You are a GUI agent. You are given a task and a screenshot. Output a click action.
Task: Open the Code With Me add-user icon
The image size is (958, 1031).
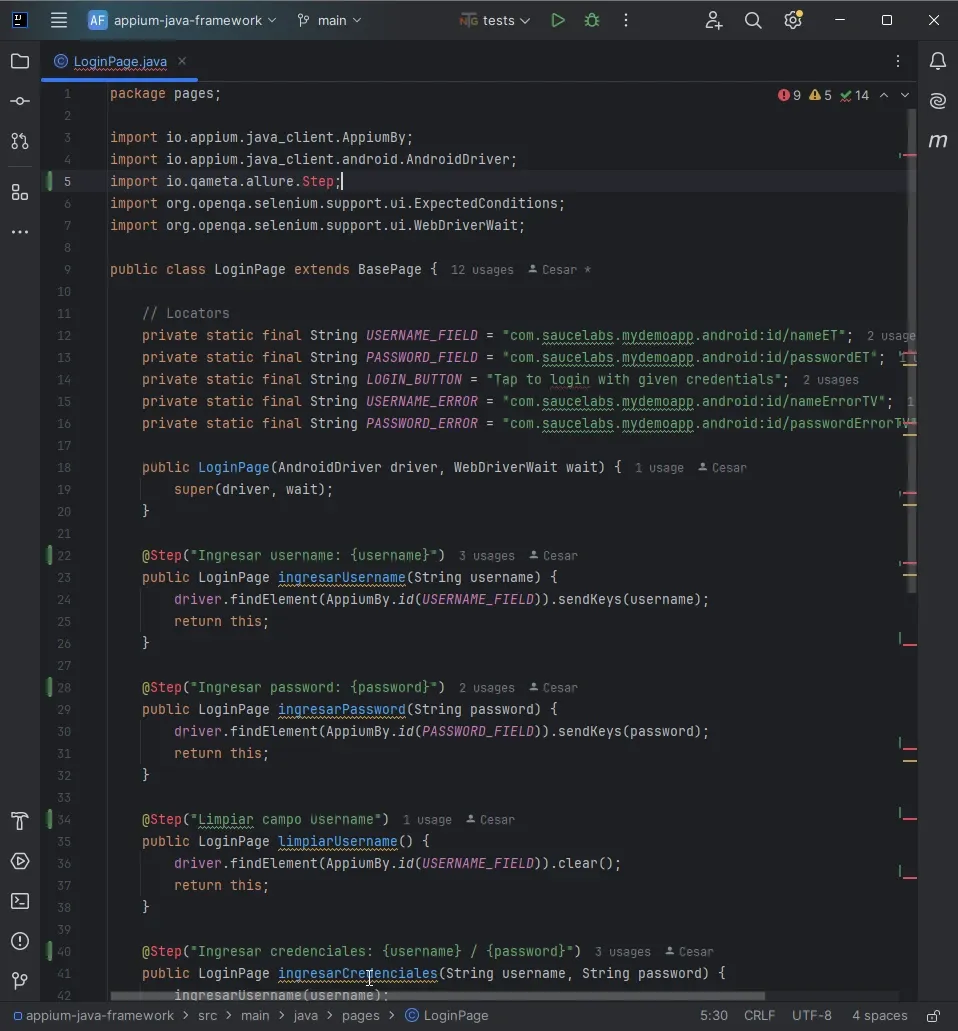(713, 20)
